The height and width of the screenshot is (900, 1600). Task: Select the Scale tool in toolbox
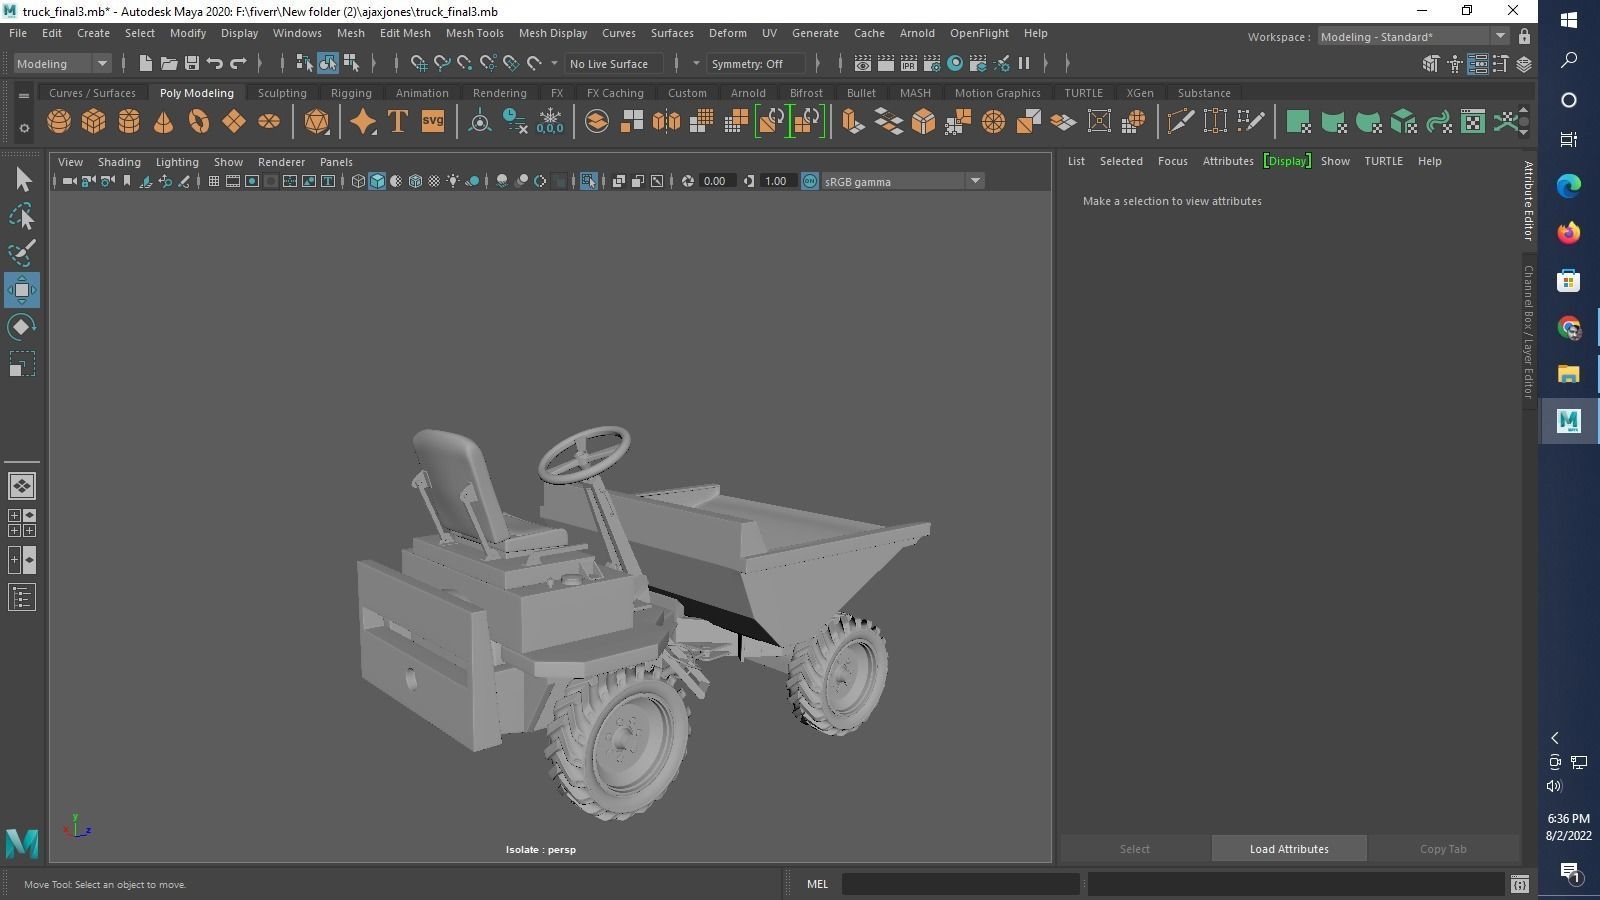pyautogui.click(x=22, y=364)
